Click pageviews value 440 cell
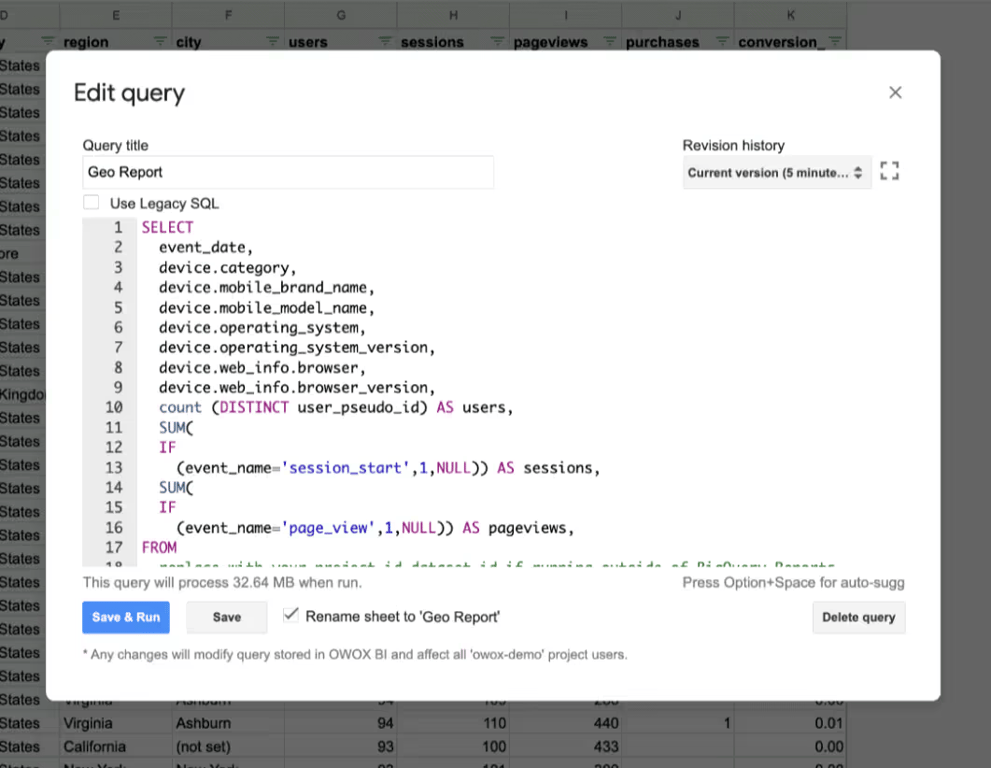The image size is (991, 768). coord(566,723)
